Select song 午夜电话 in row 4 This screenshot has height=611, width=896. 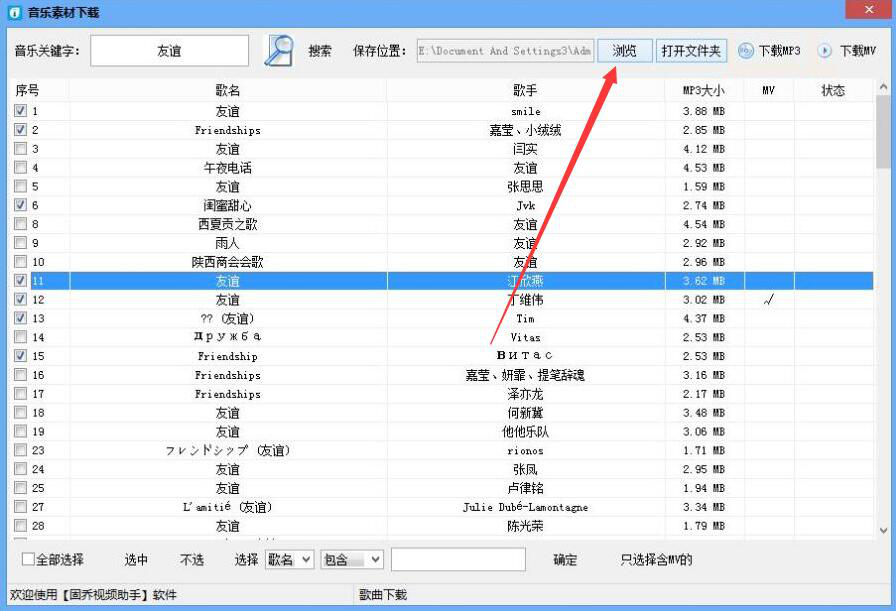click(x=227, y=167)
